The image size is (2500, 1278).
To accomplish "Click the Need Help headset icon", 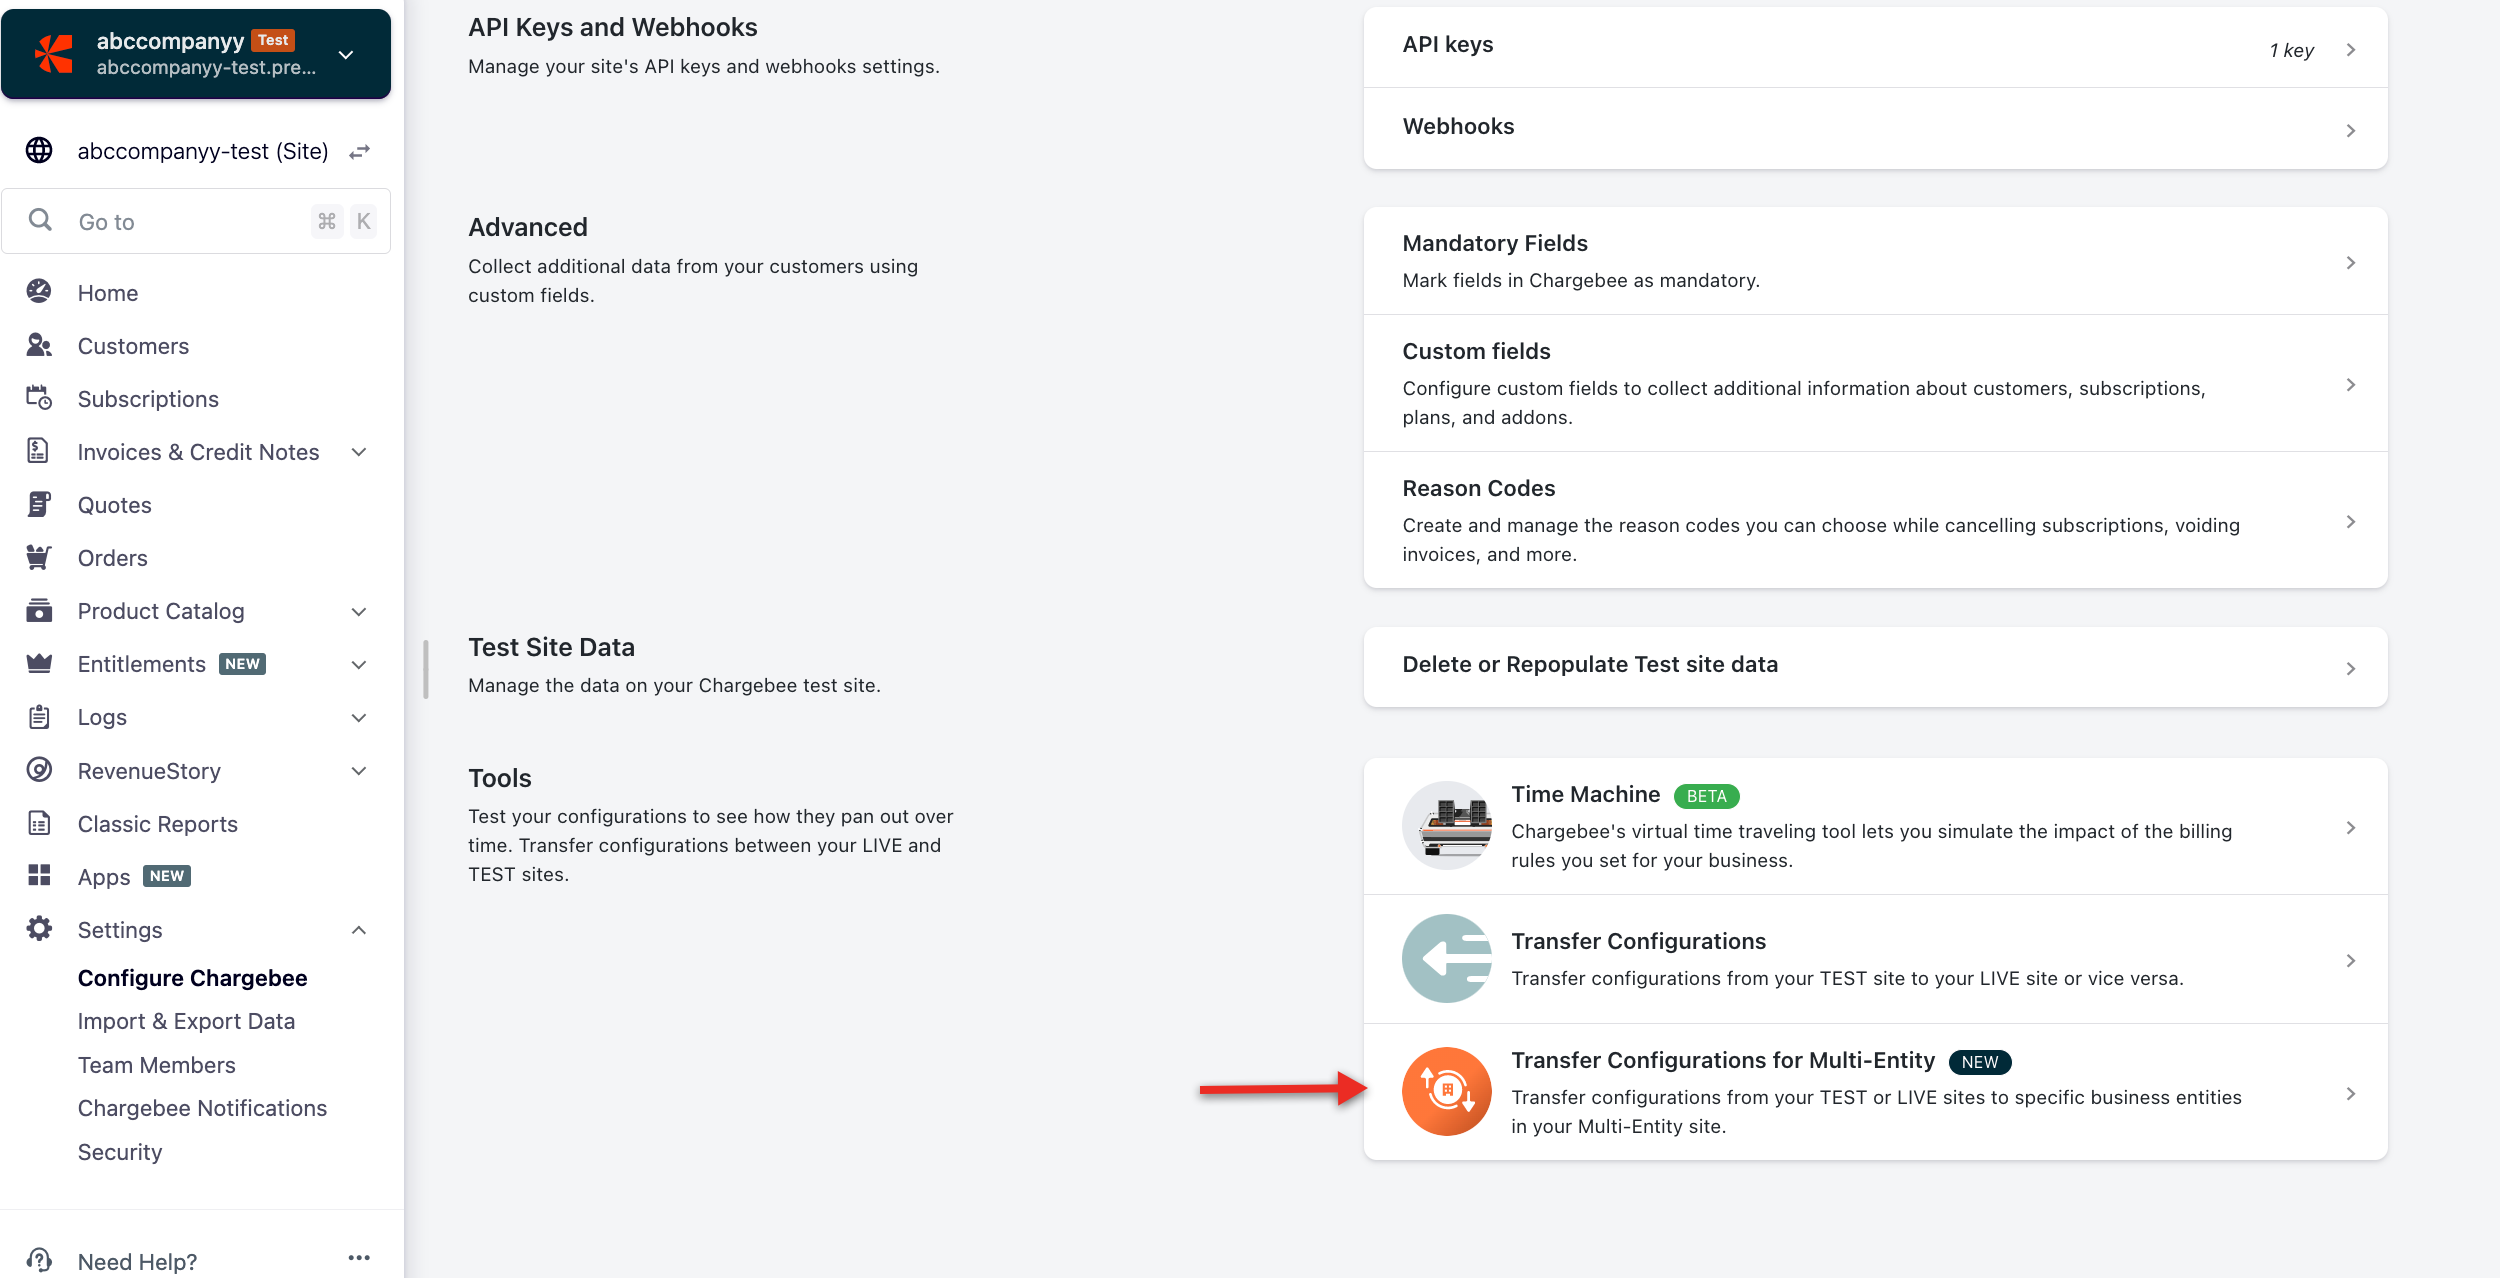I will point(39,1260).
